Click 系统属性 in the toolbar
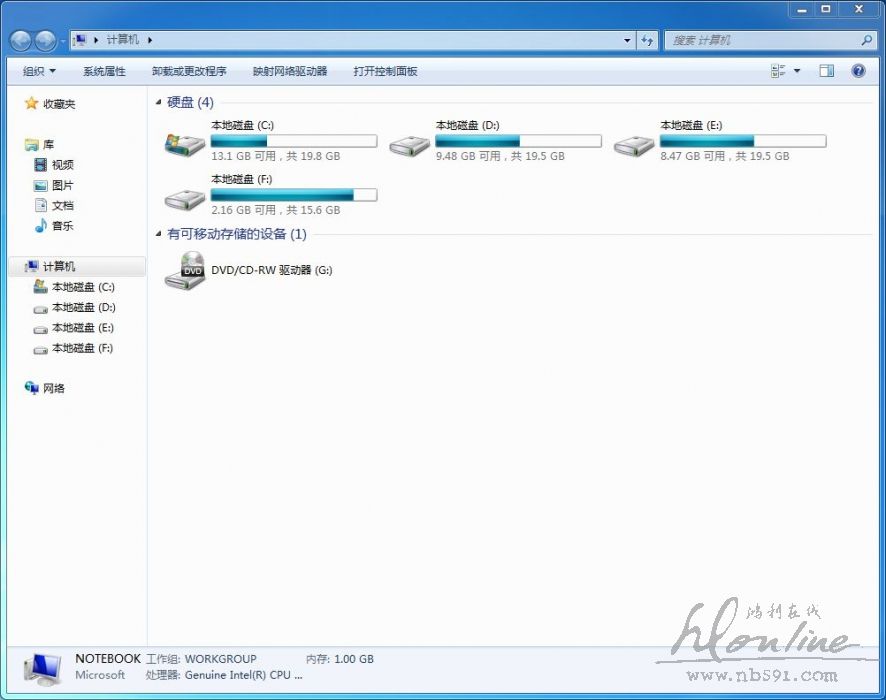The width and height of the screenshot is (886, 700). click(104, 71)
